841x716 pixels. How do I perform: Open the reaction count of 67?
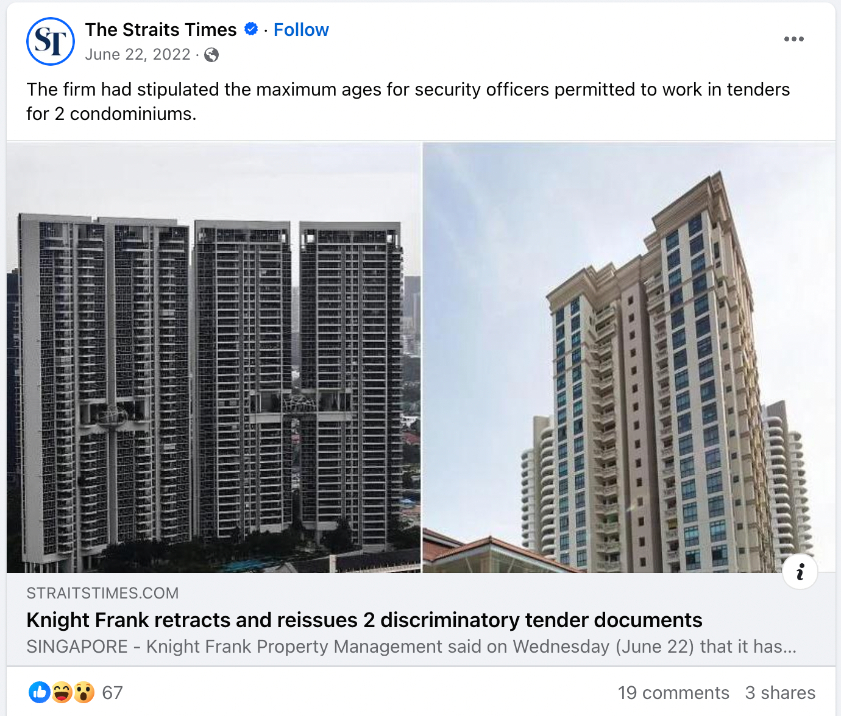pyautogui.click(x=112, y=692)
